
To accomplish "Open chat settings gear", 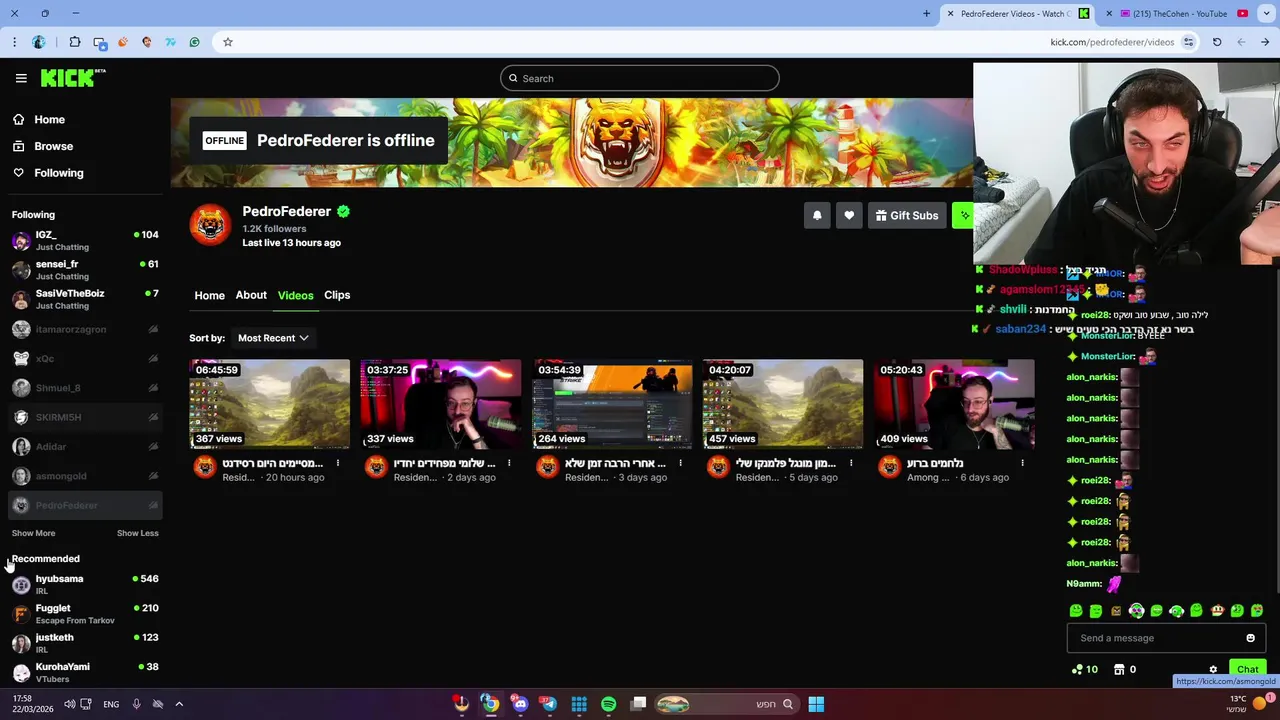I will click(1213, 670).
